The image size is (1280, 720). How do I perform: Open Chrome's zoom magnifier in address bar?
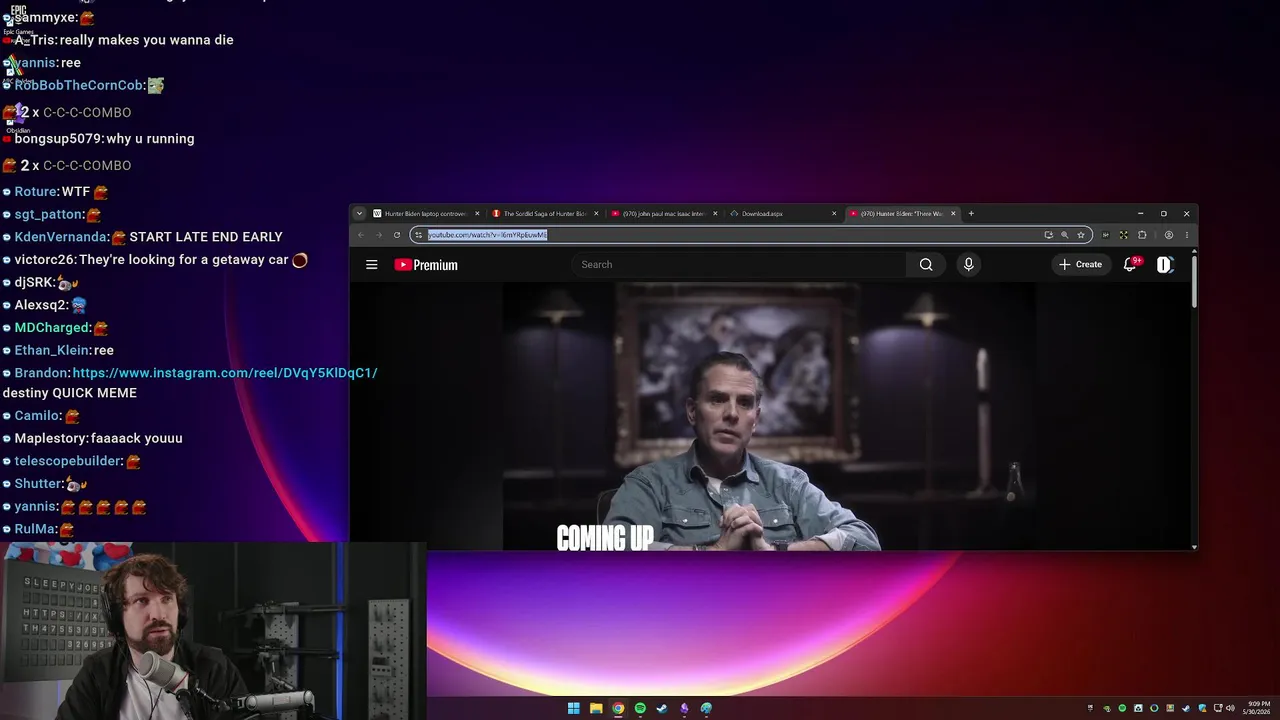point(1064,235)
